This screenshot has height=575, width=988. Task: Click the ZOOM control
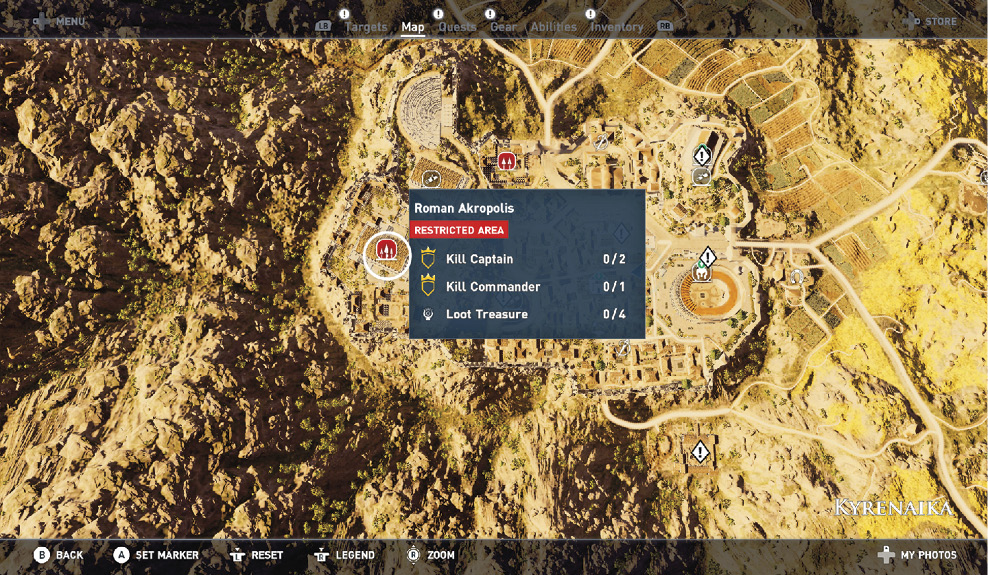(440, 555)
